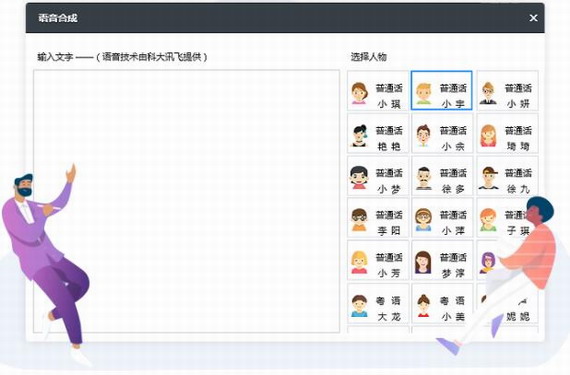Pick the 小妍 voice with glasses and suit
Image resolution: width=570 pixels, height=375 pixels.
(x=507, y=91)
